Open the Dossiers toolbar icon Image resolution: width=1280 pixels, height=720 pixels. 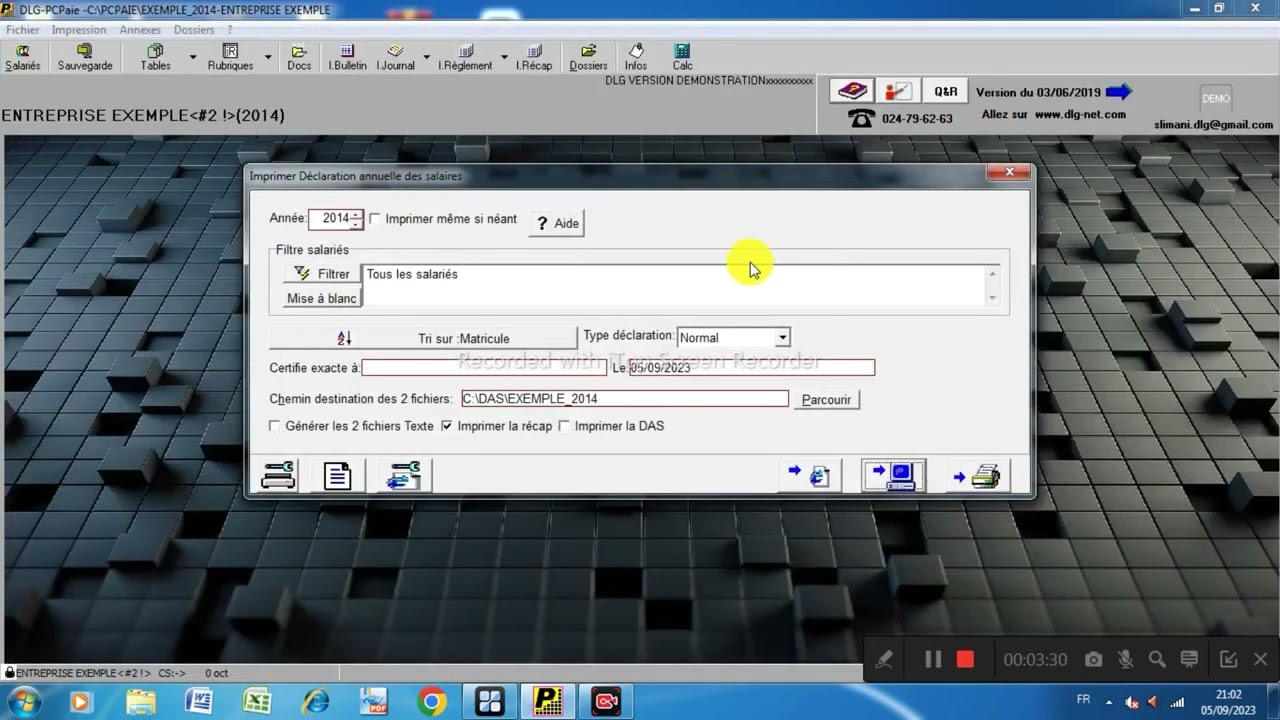coord(588,57)
